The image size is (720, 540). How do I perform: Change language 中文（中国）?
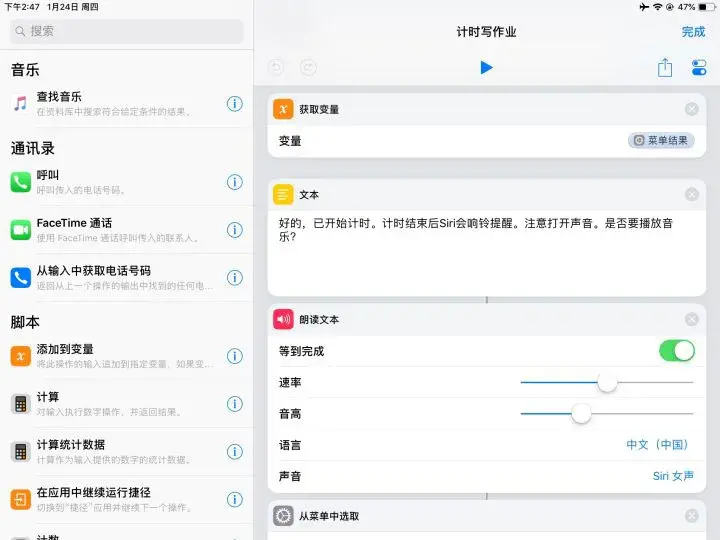click(x=657, y=445)
